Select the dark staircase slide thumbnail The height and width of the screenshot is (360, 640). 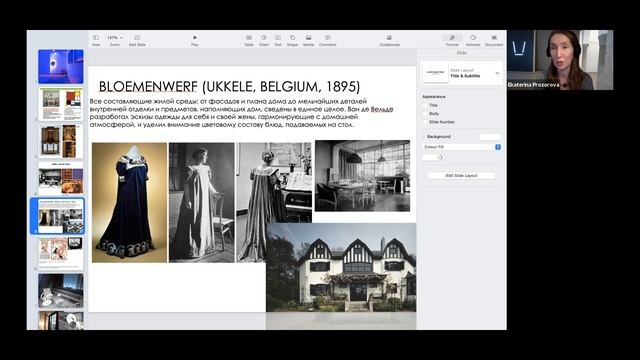pyautogui.click(x=61, y=291)
